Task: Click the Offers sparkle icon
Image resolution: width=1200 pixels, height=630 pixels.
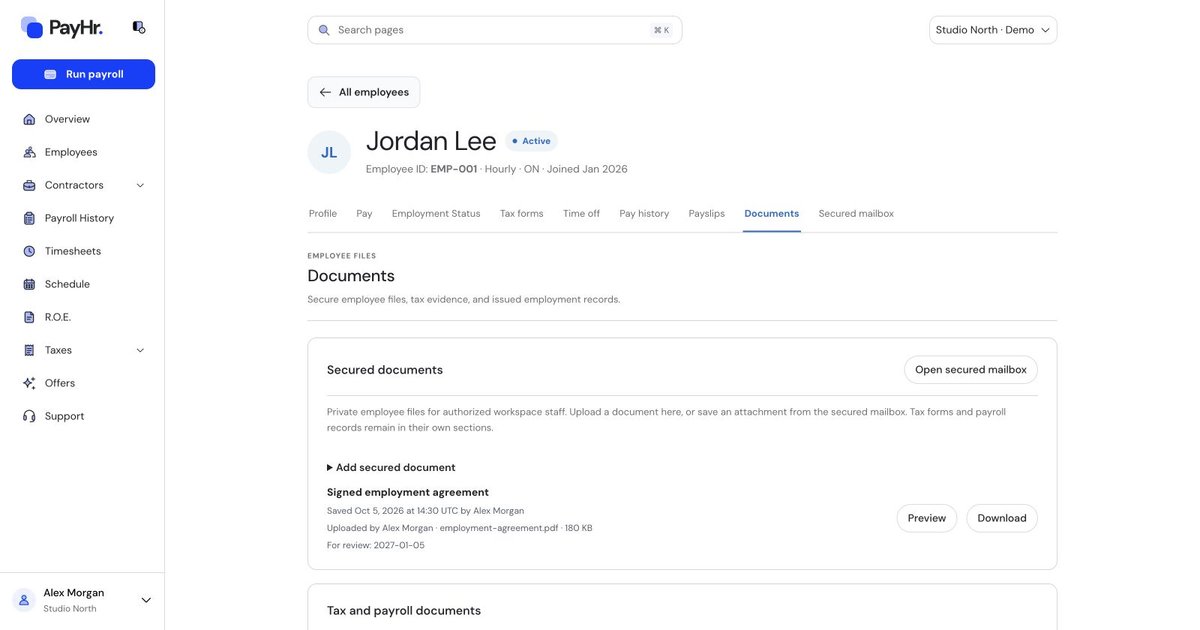Action: click(x=29, y=383)
